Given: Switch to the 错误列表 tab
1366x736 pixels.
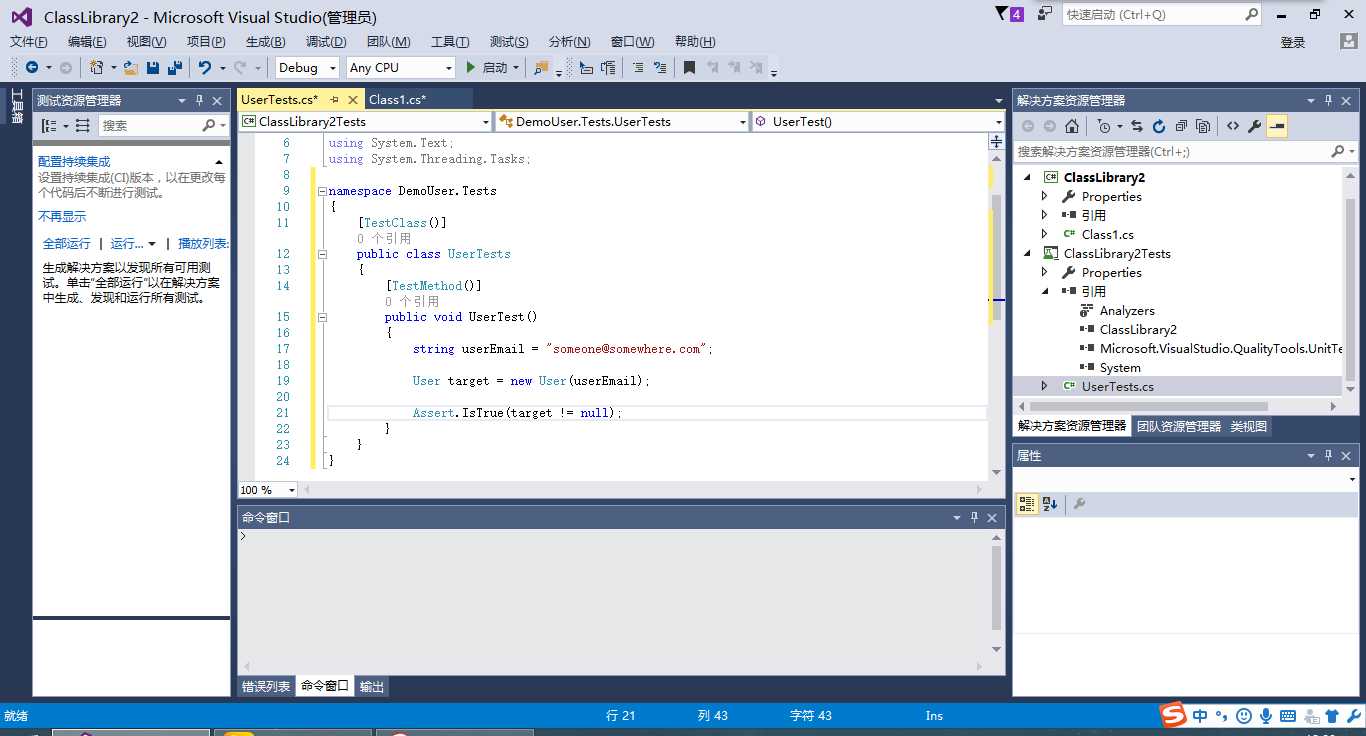Looking at the screenshot, I should coord(266,686).
